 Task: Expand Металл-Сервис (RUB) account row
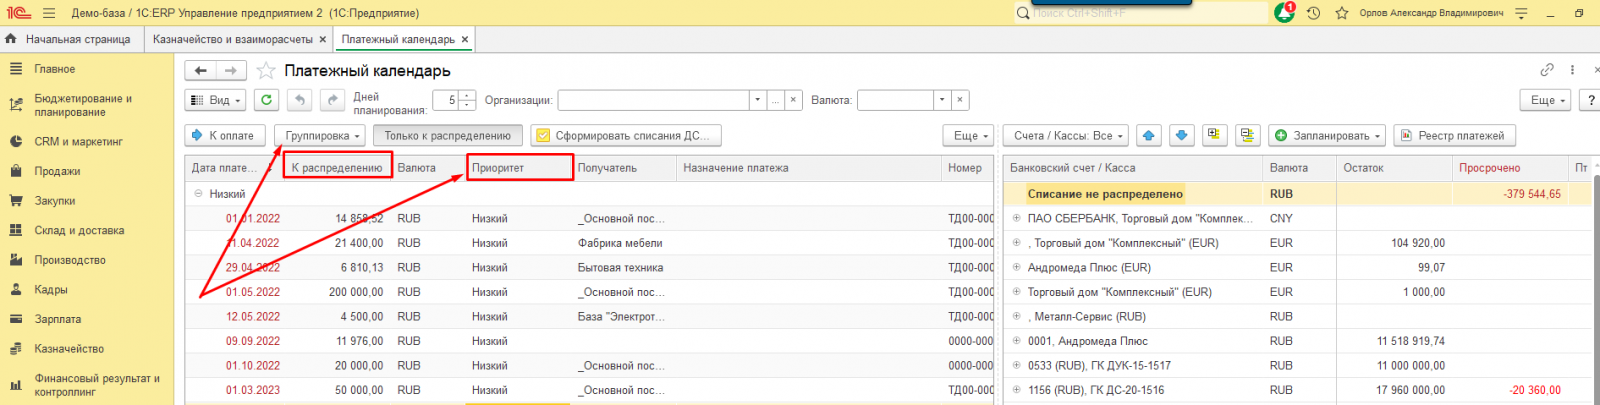tap(1016, 316)
